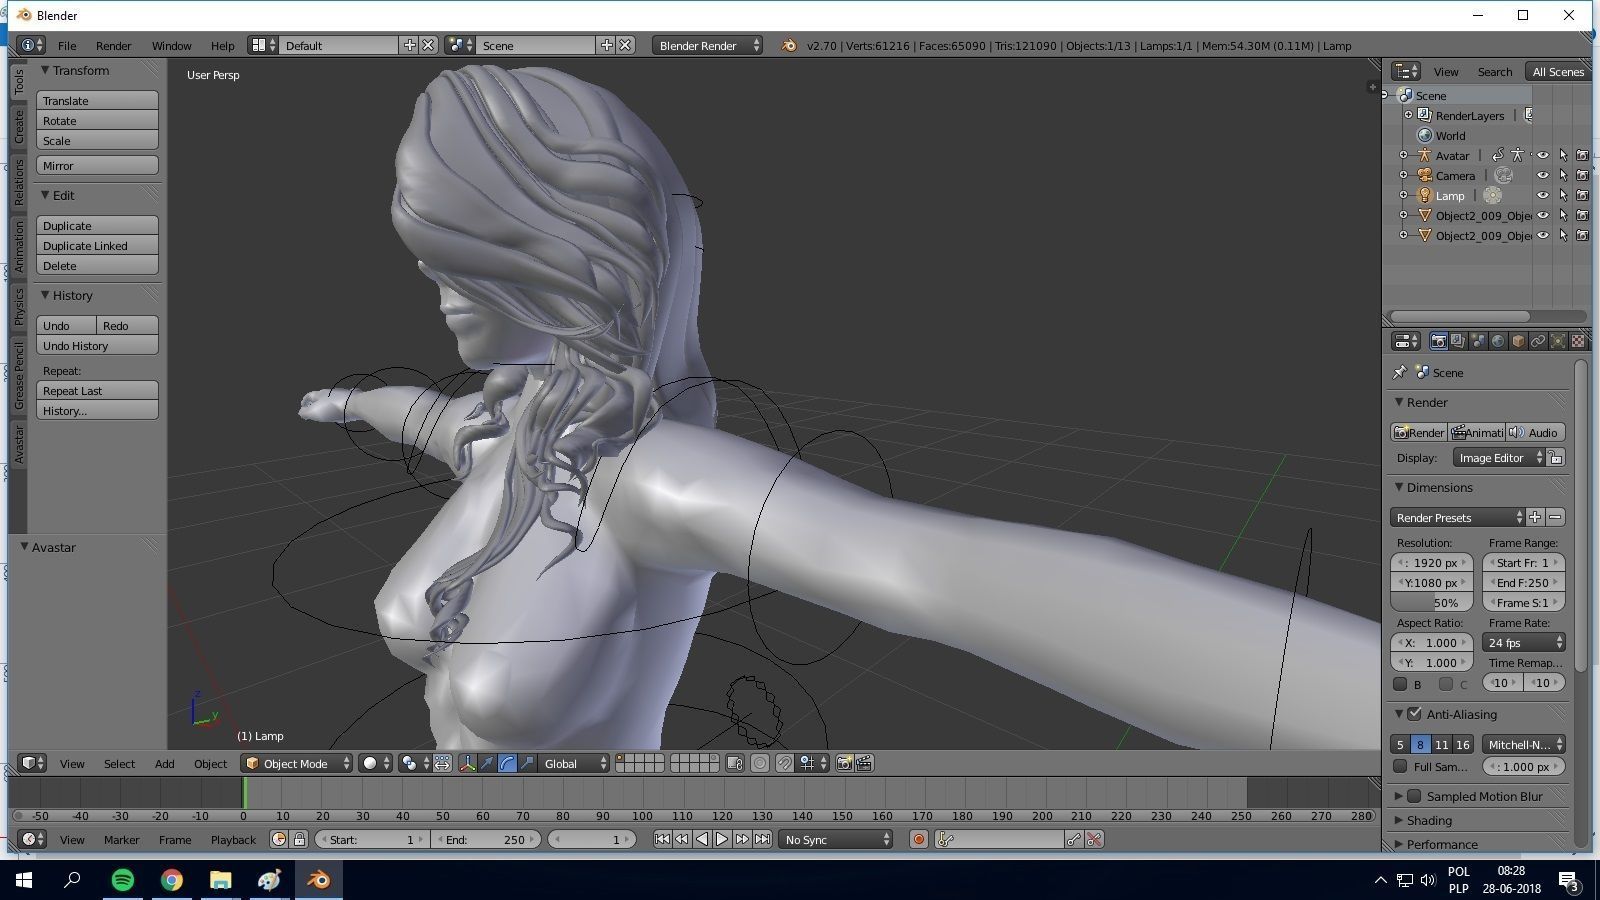Select 16 anti-aliasing samples
This screenshot has height=900, width=1600.
[x=1463, y=744]
